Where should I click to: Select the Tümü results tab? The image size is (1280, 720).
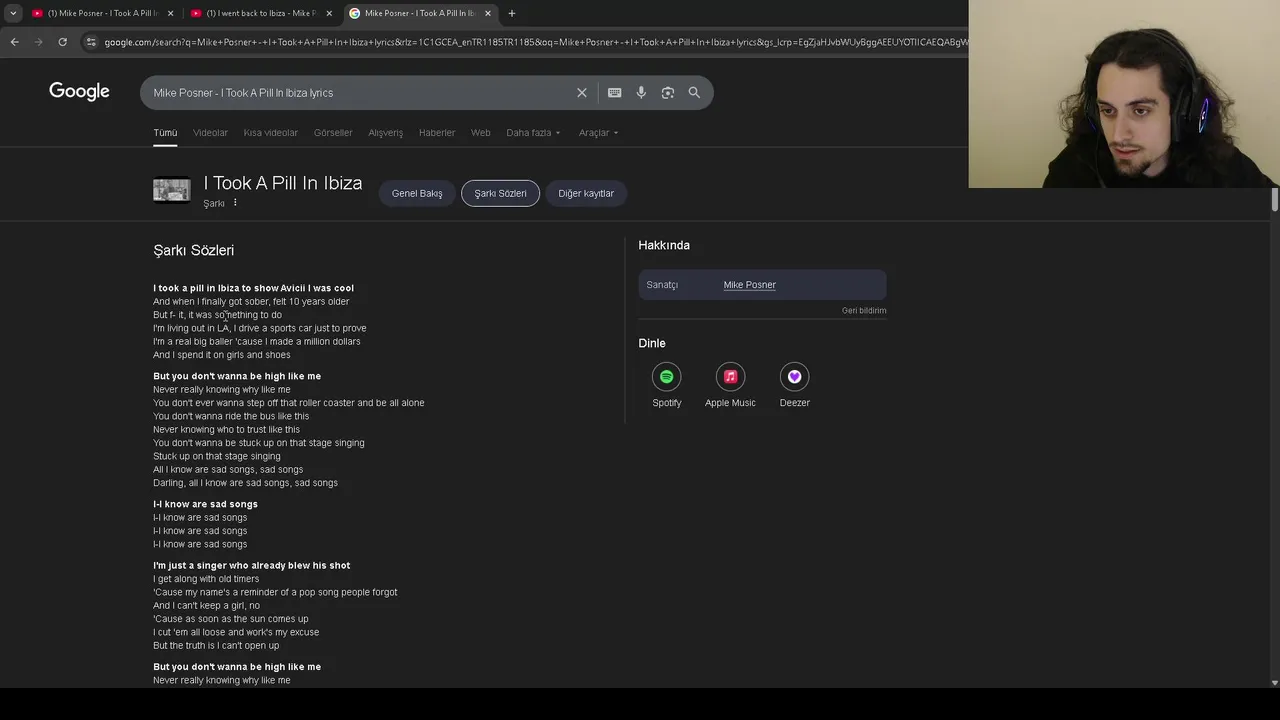[x=165, y=133]
